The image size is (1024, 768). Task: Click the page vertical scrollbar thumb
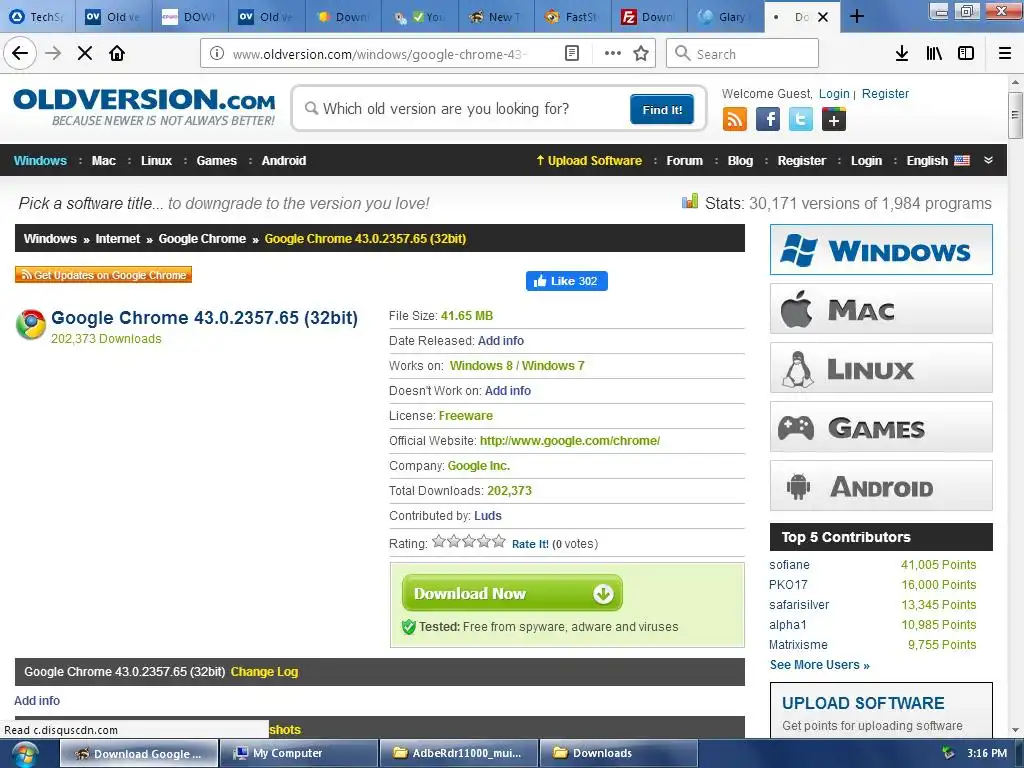1015,115
